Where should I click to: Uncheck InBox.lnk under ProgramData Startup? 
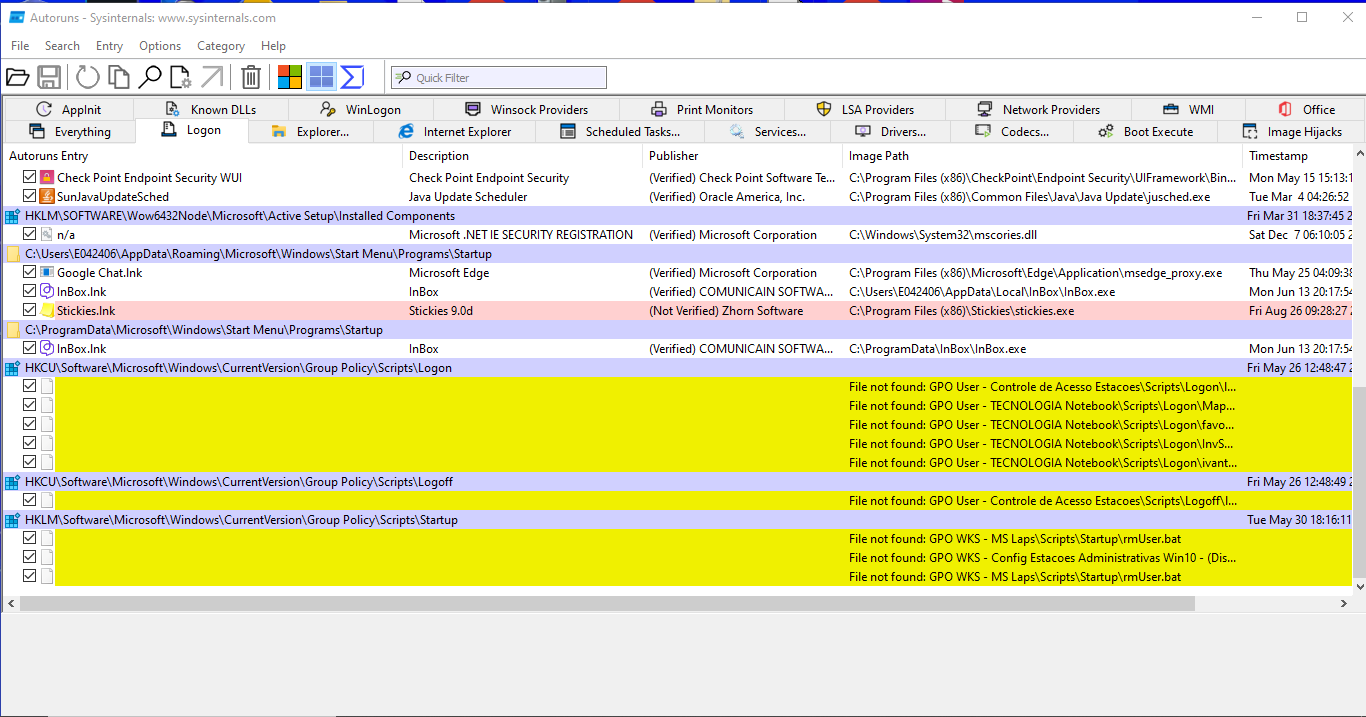30,349
